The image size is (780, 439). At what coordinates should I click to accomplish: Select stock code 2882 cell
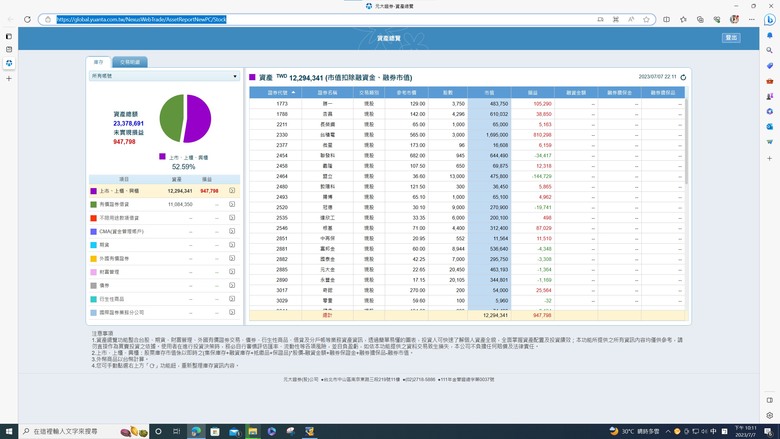(x=282, y=259)
